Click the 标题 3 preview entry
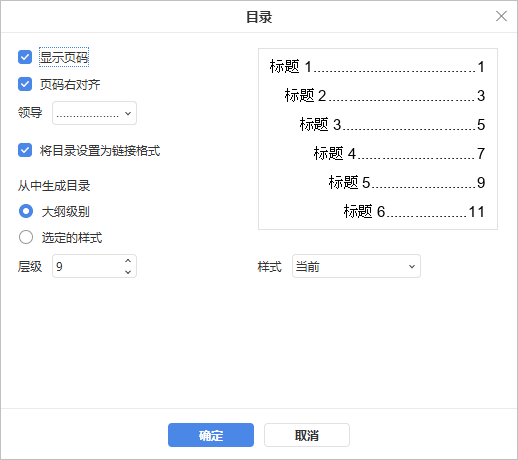The image size is (518, 460). [392, 124]
